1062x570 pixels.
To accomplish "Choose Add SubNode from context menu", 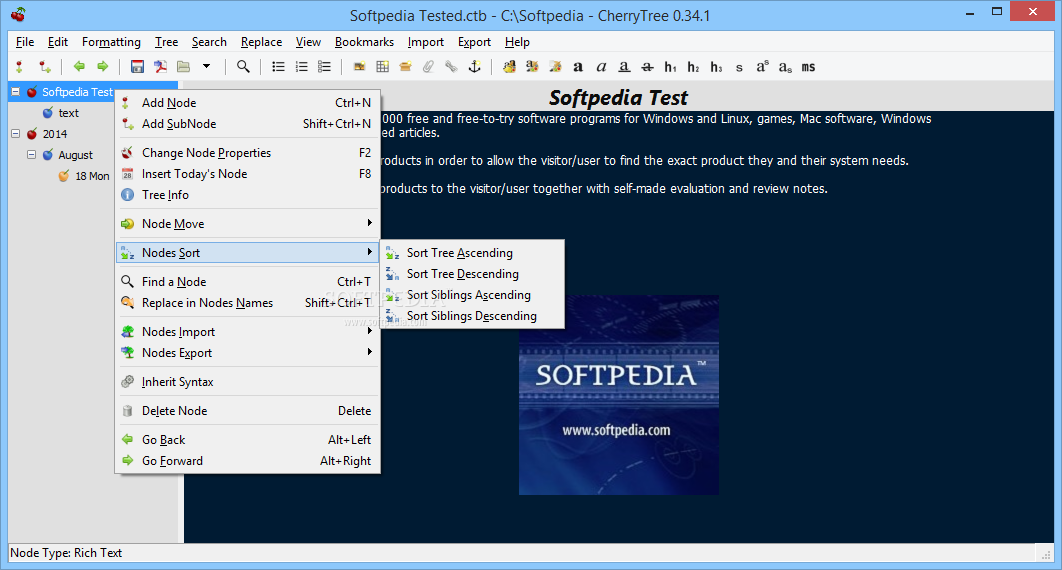I will pyautogui.click(x=248, y=124).
